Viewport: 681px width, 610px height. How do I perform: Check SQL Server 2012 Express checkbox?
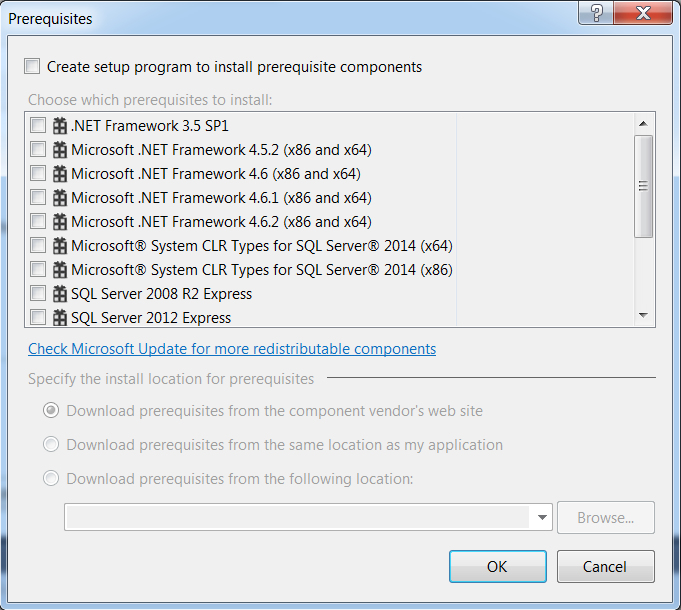click(x=38, y=317)
